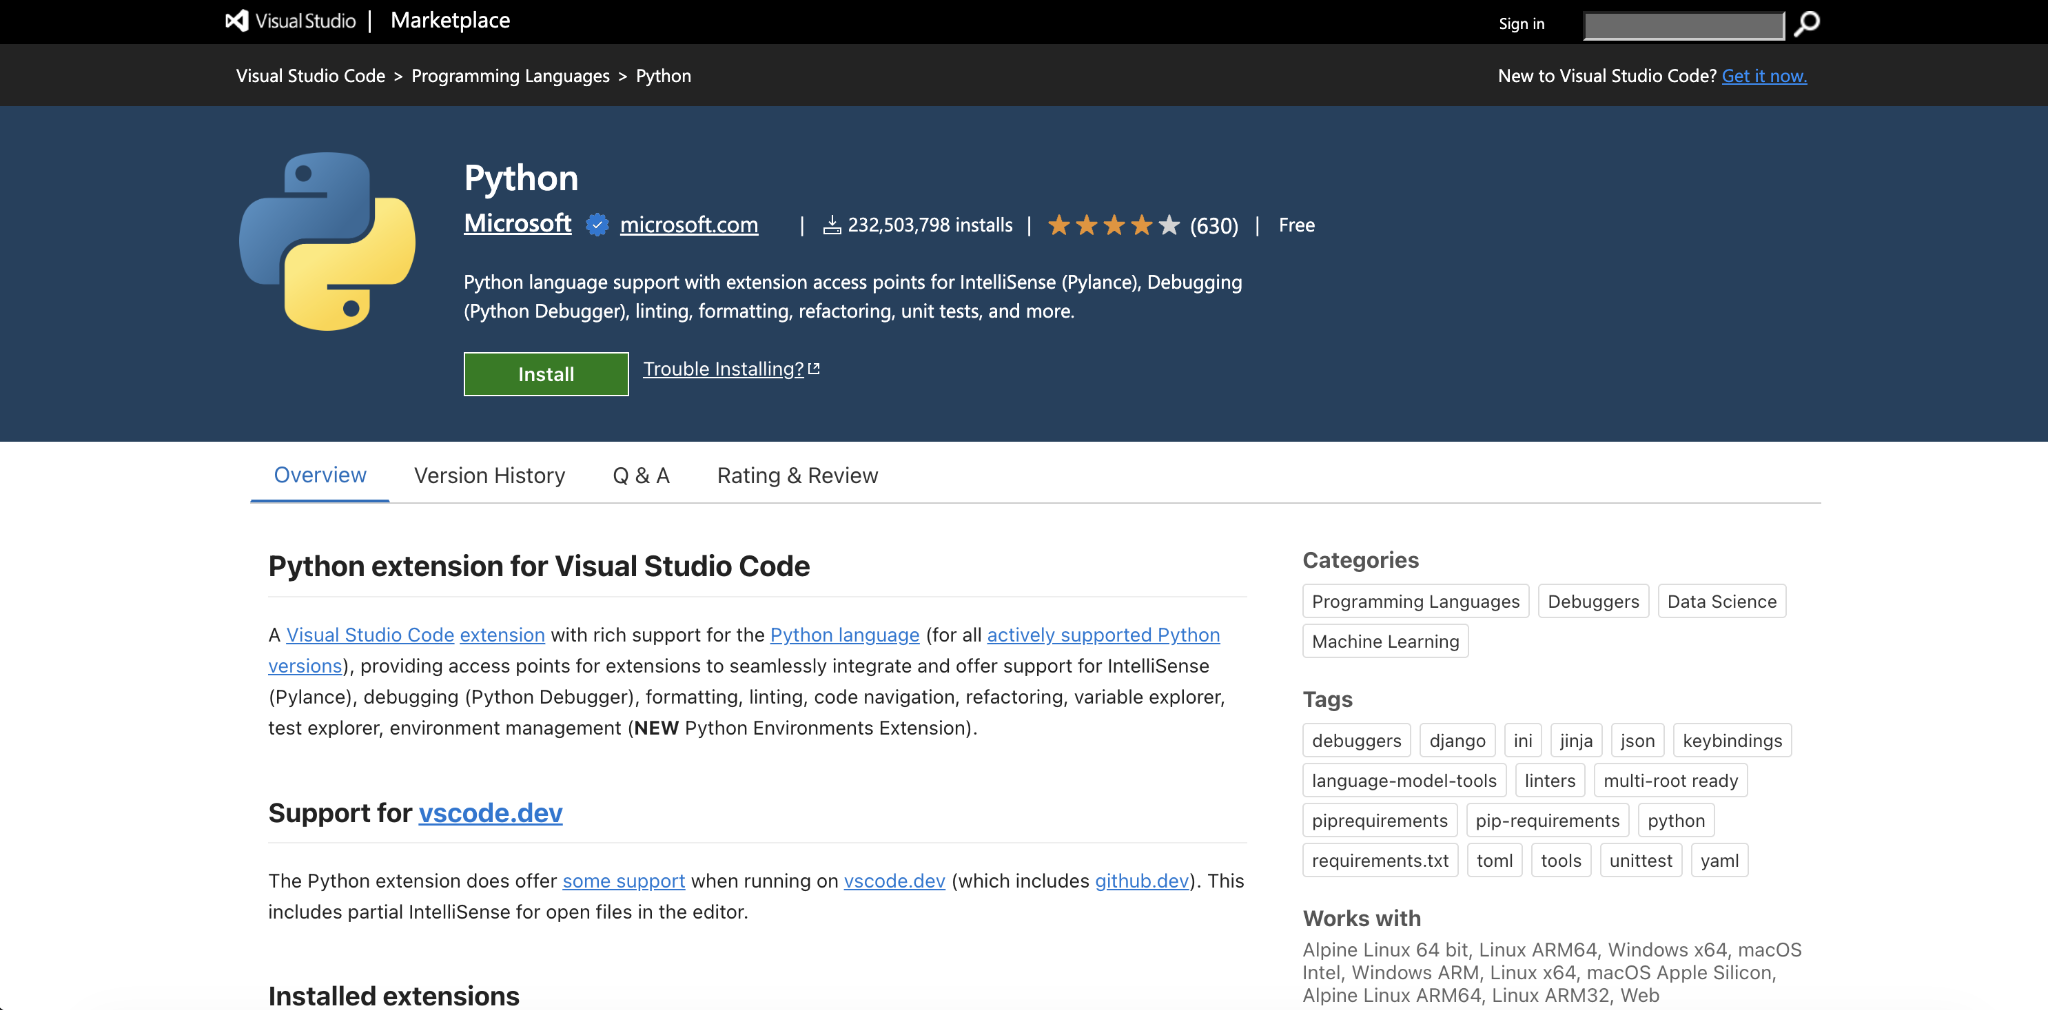Open actively supported Python versions link
The width and height of the screenshot is (2048, 1010).
1103,635
